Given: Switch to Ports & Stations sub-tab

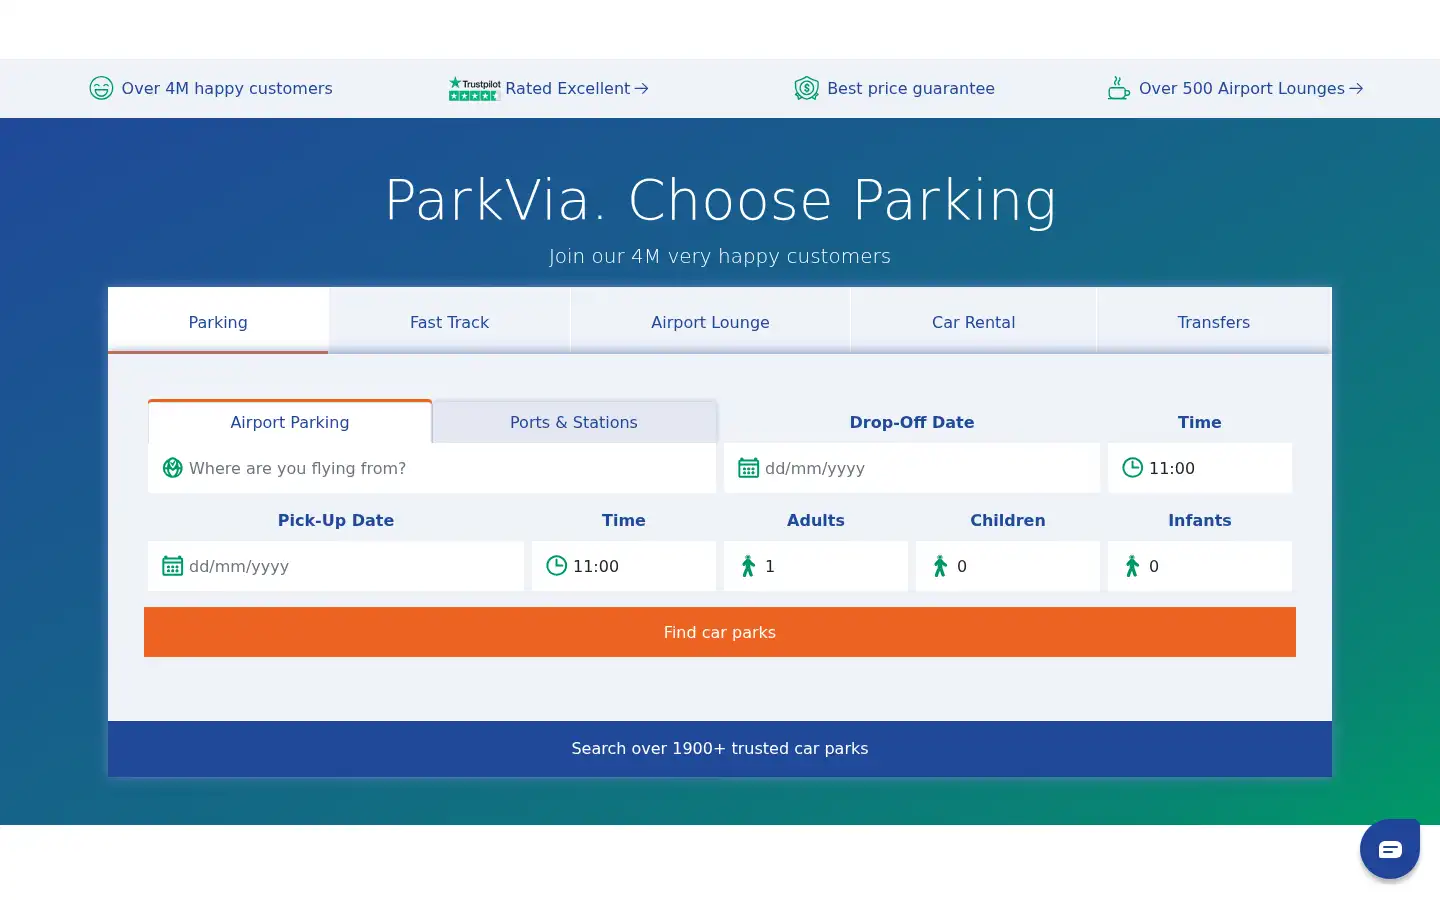Looking at the screenshot, I should (574, 421).
